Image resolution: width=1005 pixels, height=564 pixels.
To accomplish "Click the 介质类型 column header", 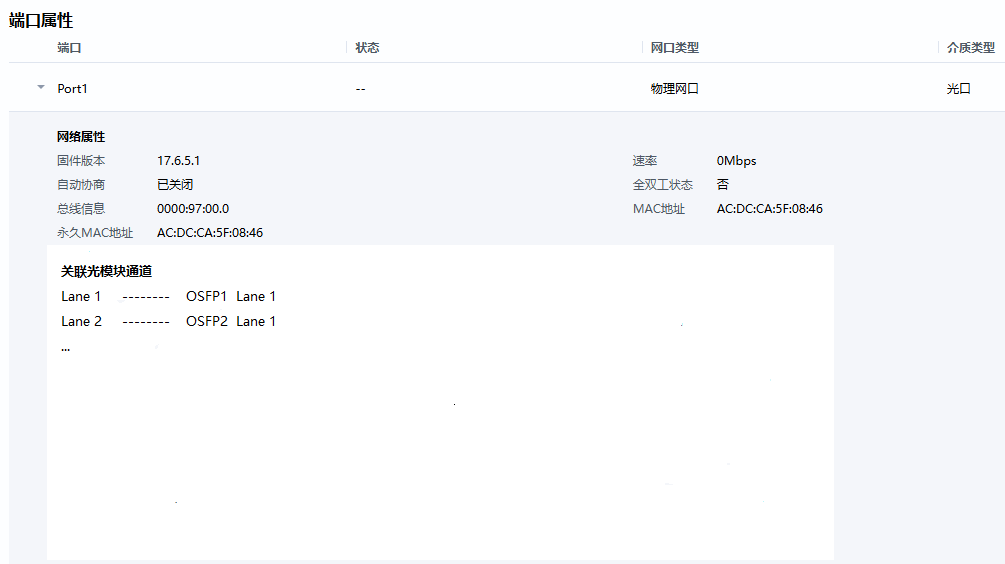I will (970, 48).
